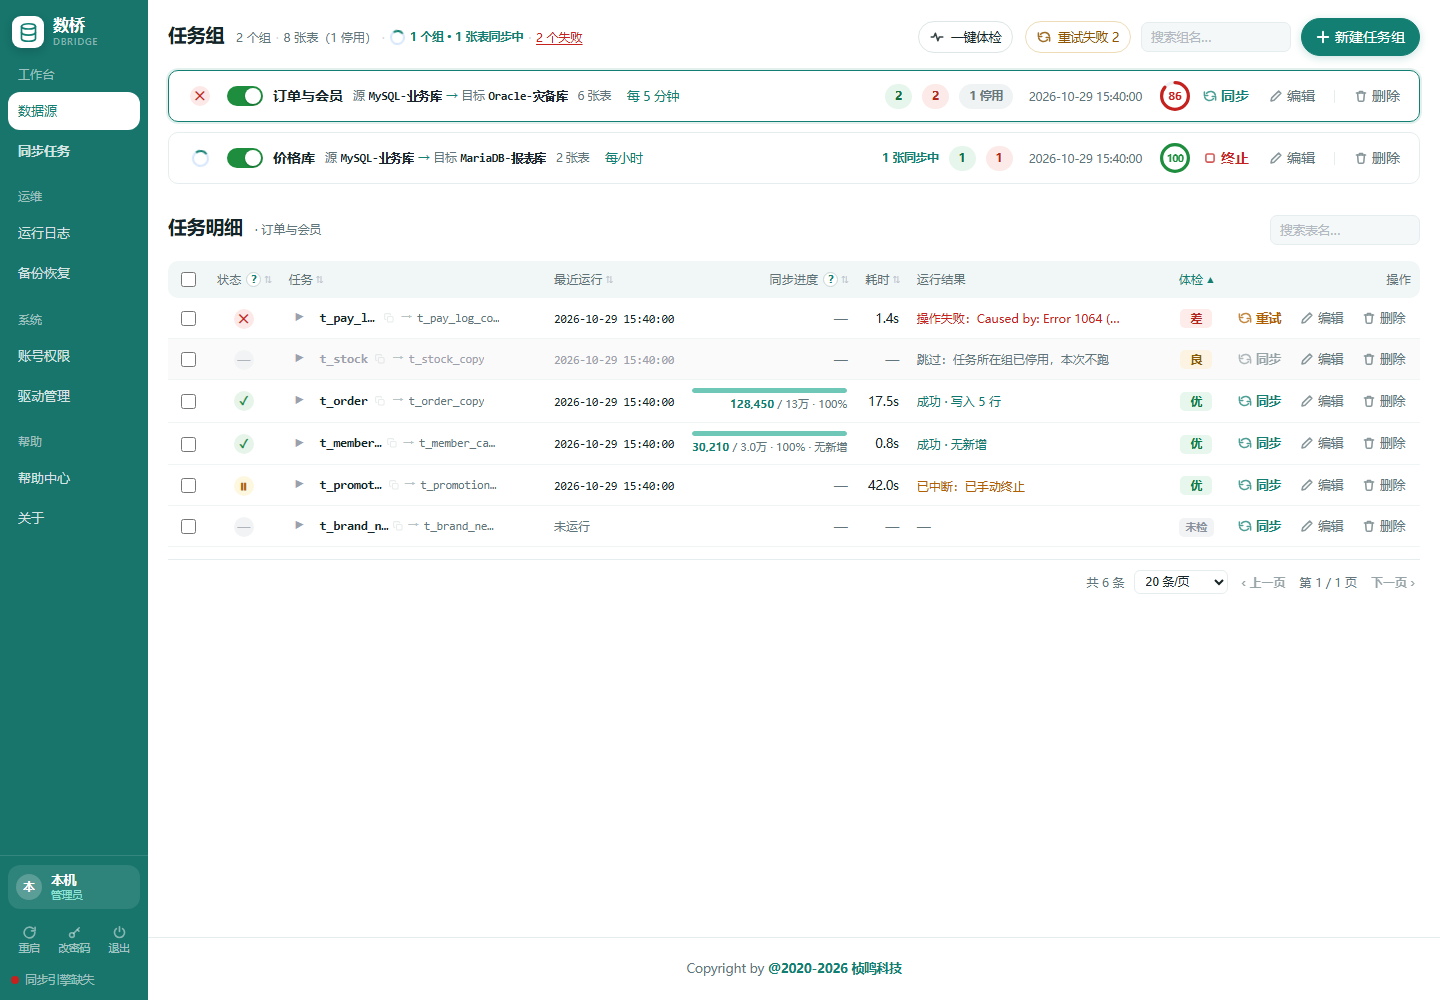Expand the t_brand_n… task row

[x=299, y=525]
